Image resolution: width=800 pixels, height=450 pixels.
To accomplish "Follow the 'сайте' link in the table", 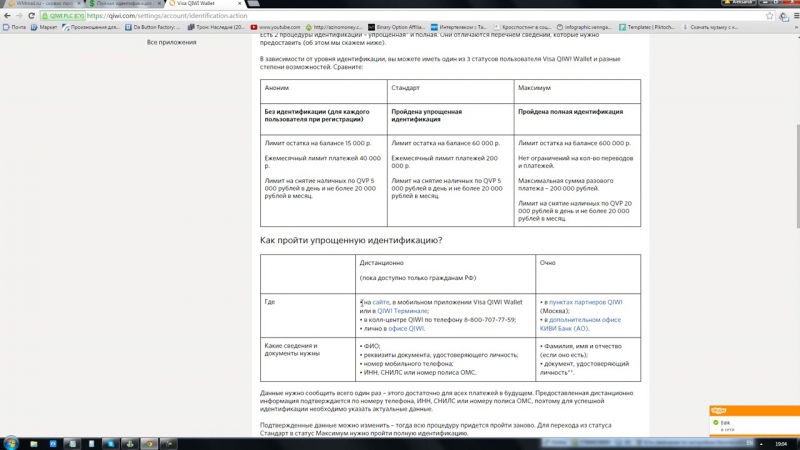I will point(381,301).
